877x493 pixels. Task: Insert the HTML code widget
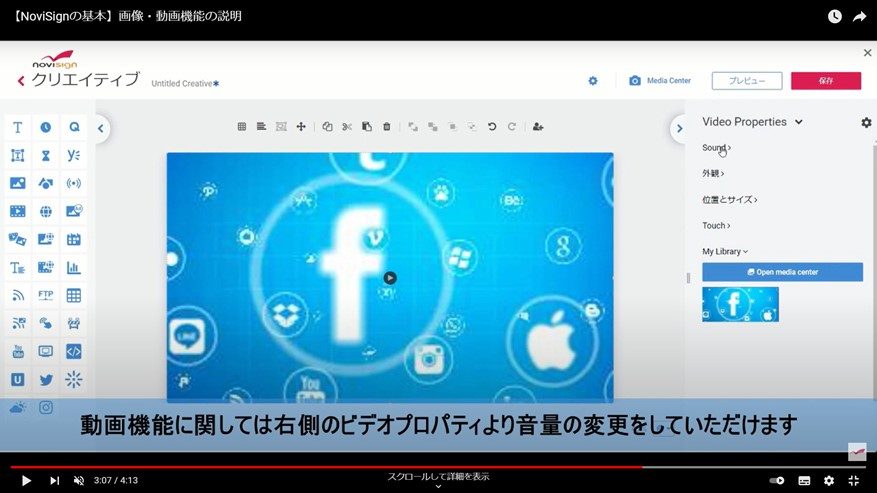[74, 351]
